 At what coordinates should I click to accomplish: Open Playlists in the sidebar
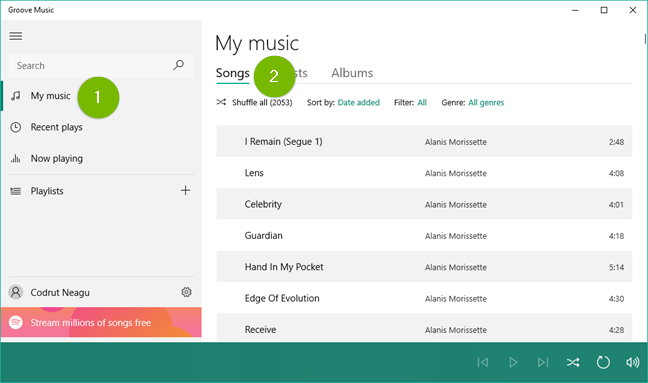pos(46,191)
